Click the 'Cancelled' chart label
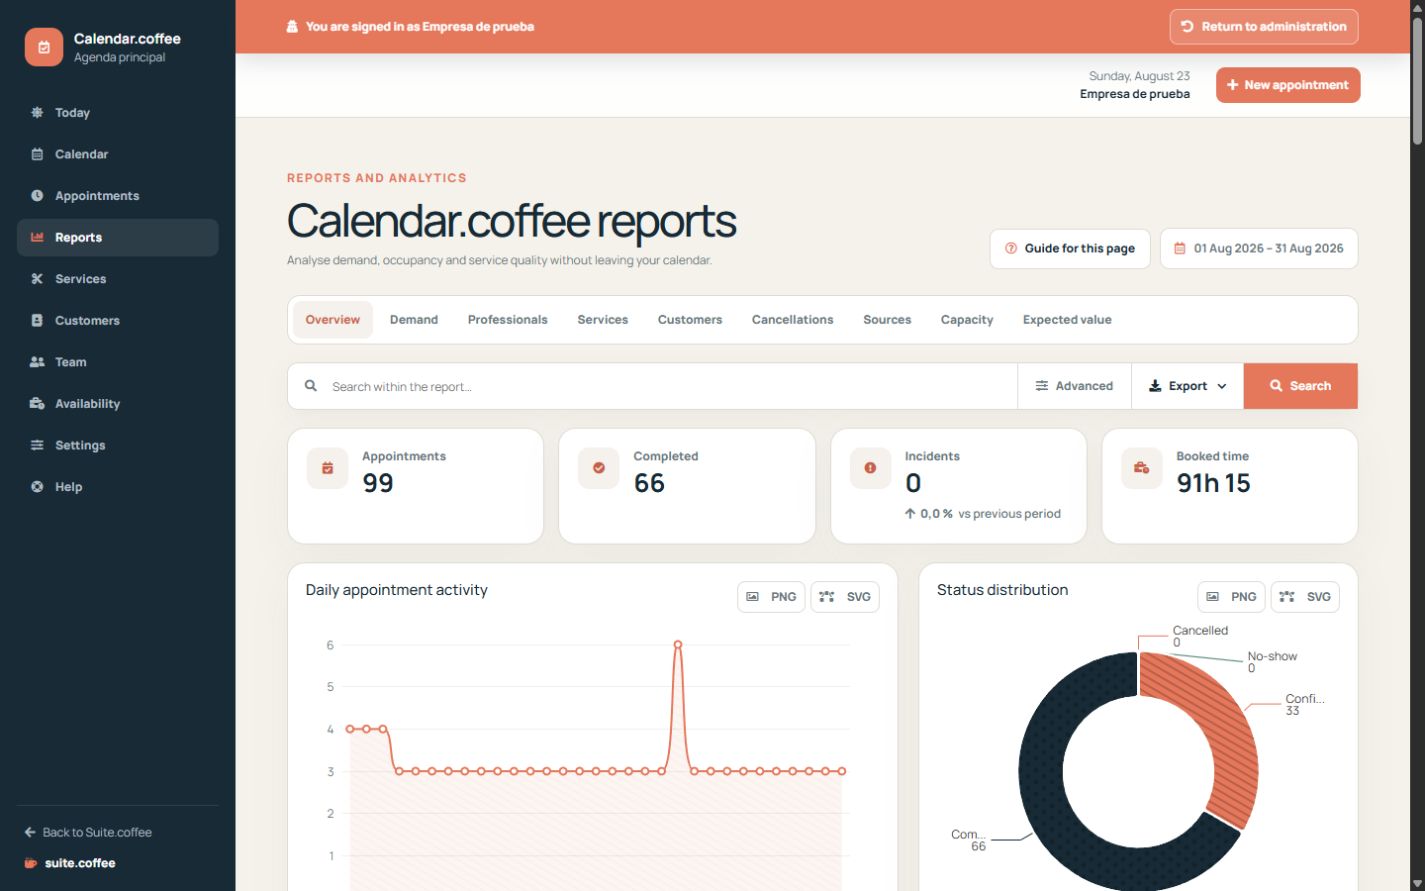The width and height of the screenshot is (1425, 891). pyautogui.click(x=1200, y=631)
